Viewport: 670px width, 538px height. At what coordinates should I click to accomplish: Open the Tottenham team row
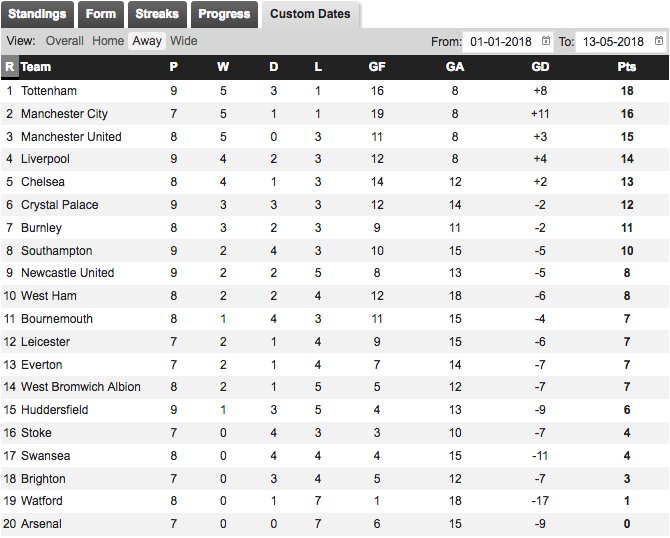point(335,91)
